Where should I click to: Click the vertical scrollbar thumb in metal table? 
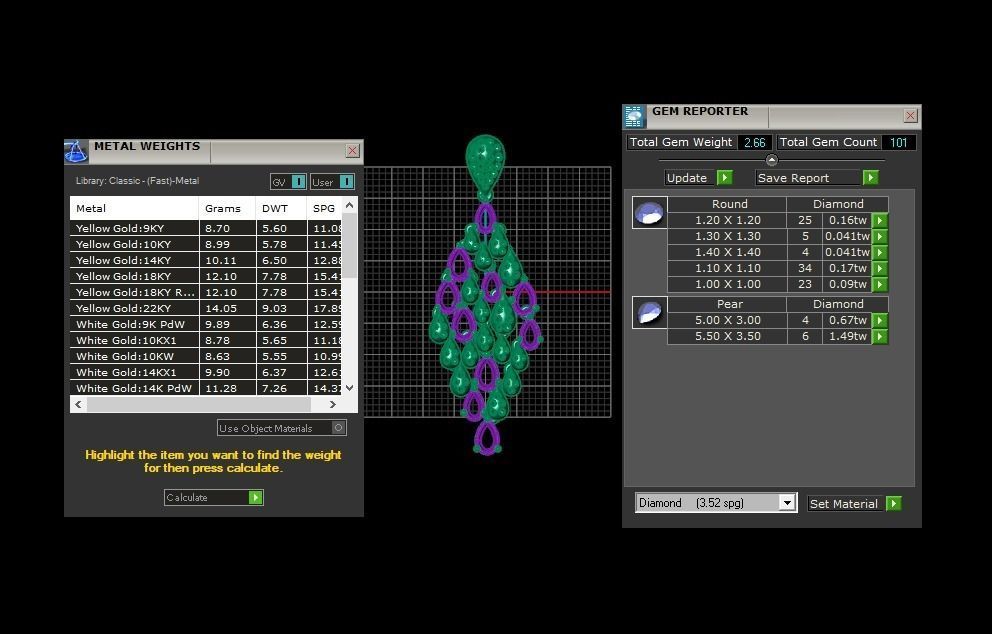[x=349, y=246]
